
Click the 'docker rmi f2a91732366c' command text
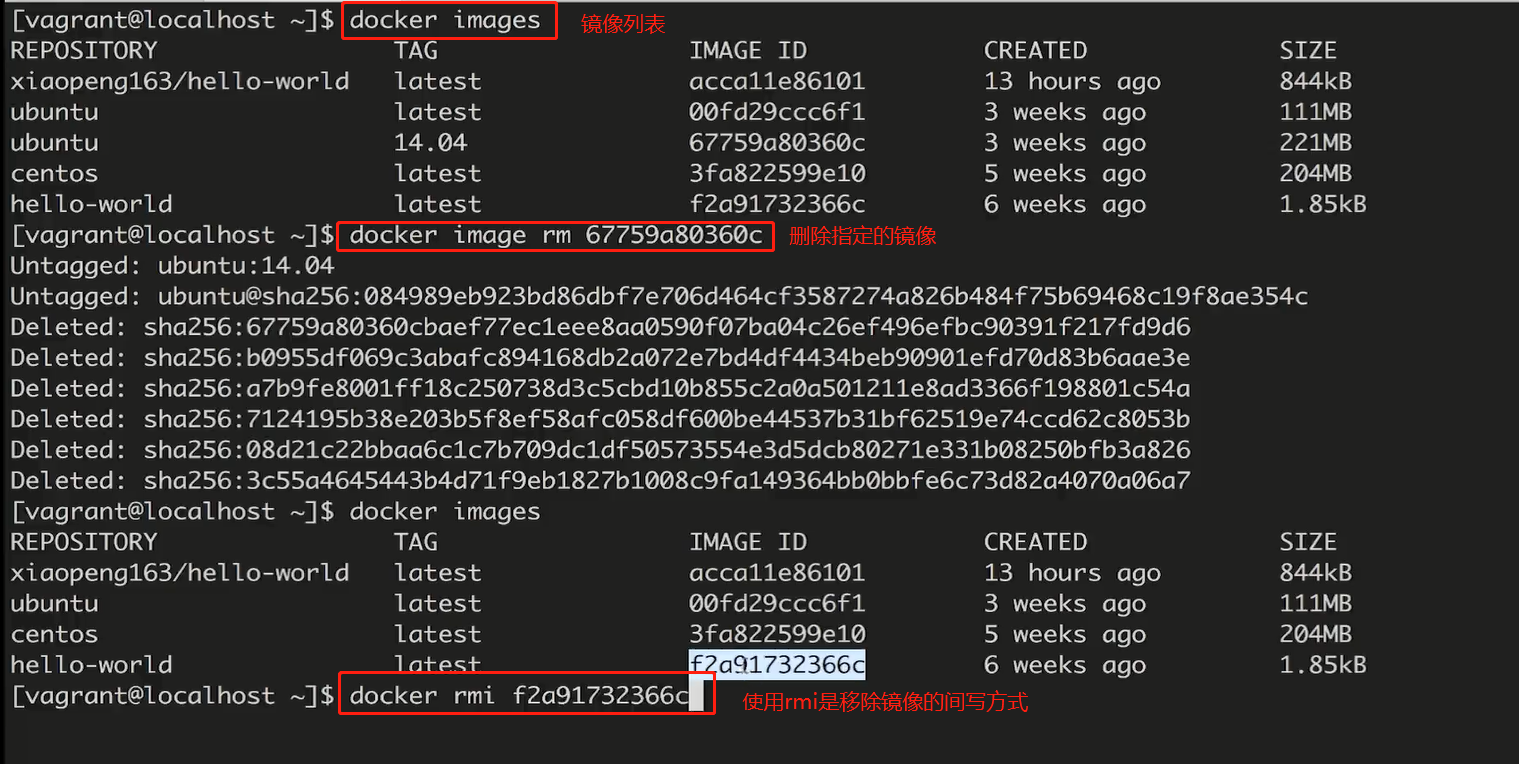(x=519, y=696)
